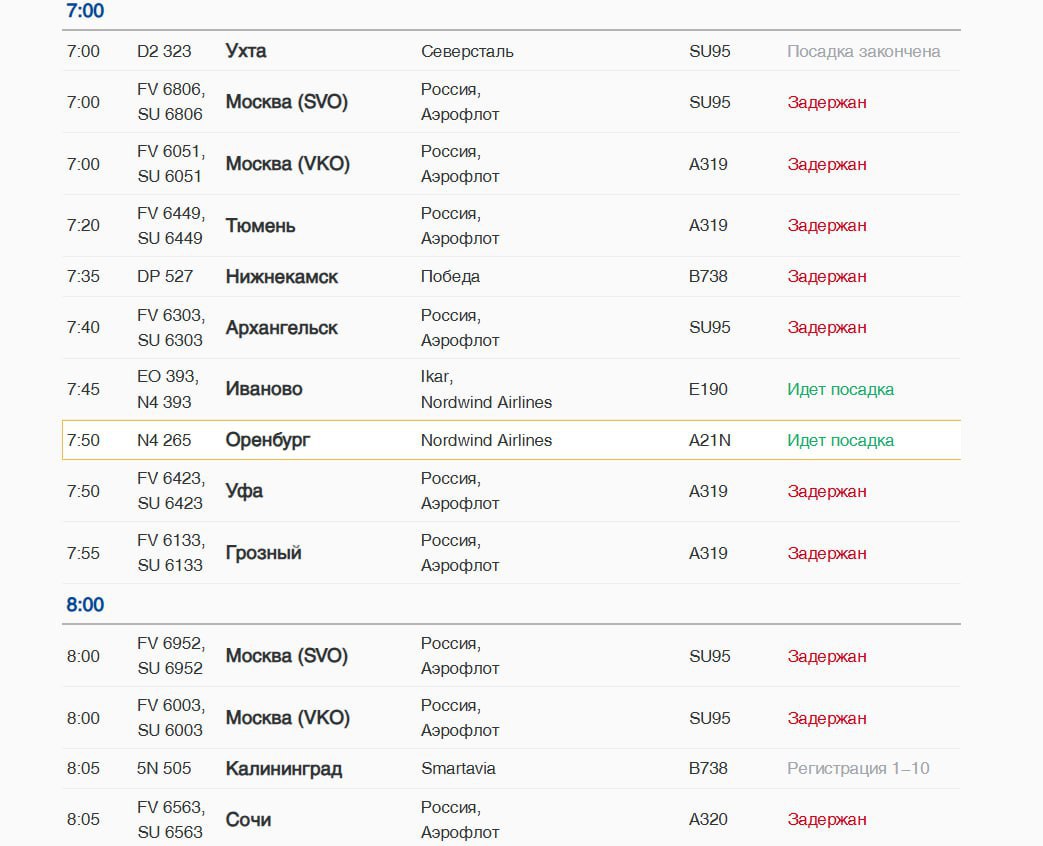This screenshot has width=1043, height=846.
Task: Click the 7:00 time section header
Action: point(85,12)
